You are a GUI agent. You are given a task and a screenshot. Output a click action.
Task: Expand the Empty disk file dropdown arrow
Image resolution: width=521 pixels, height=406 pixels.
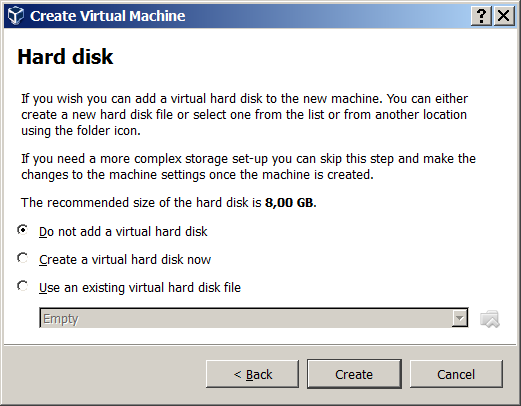460,318
